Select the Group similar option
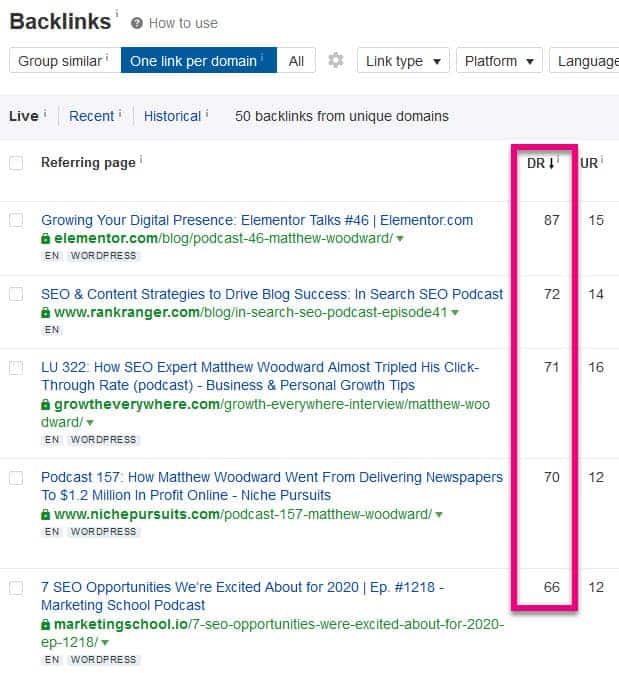This screenshot has width=619, height=673. [65, 61]
